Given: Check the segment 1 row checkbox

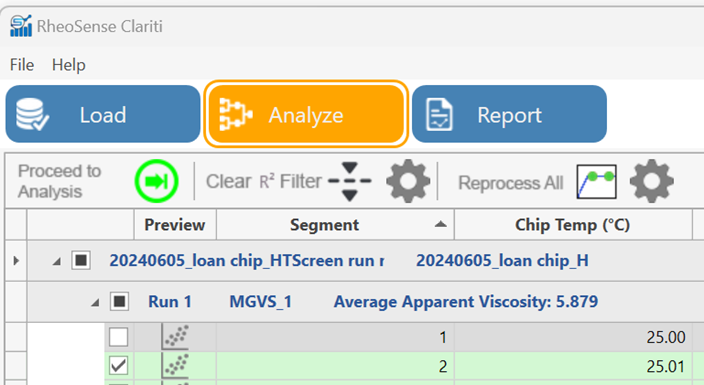Looking at the screenshot, I should tap(119, 337).
